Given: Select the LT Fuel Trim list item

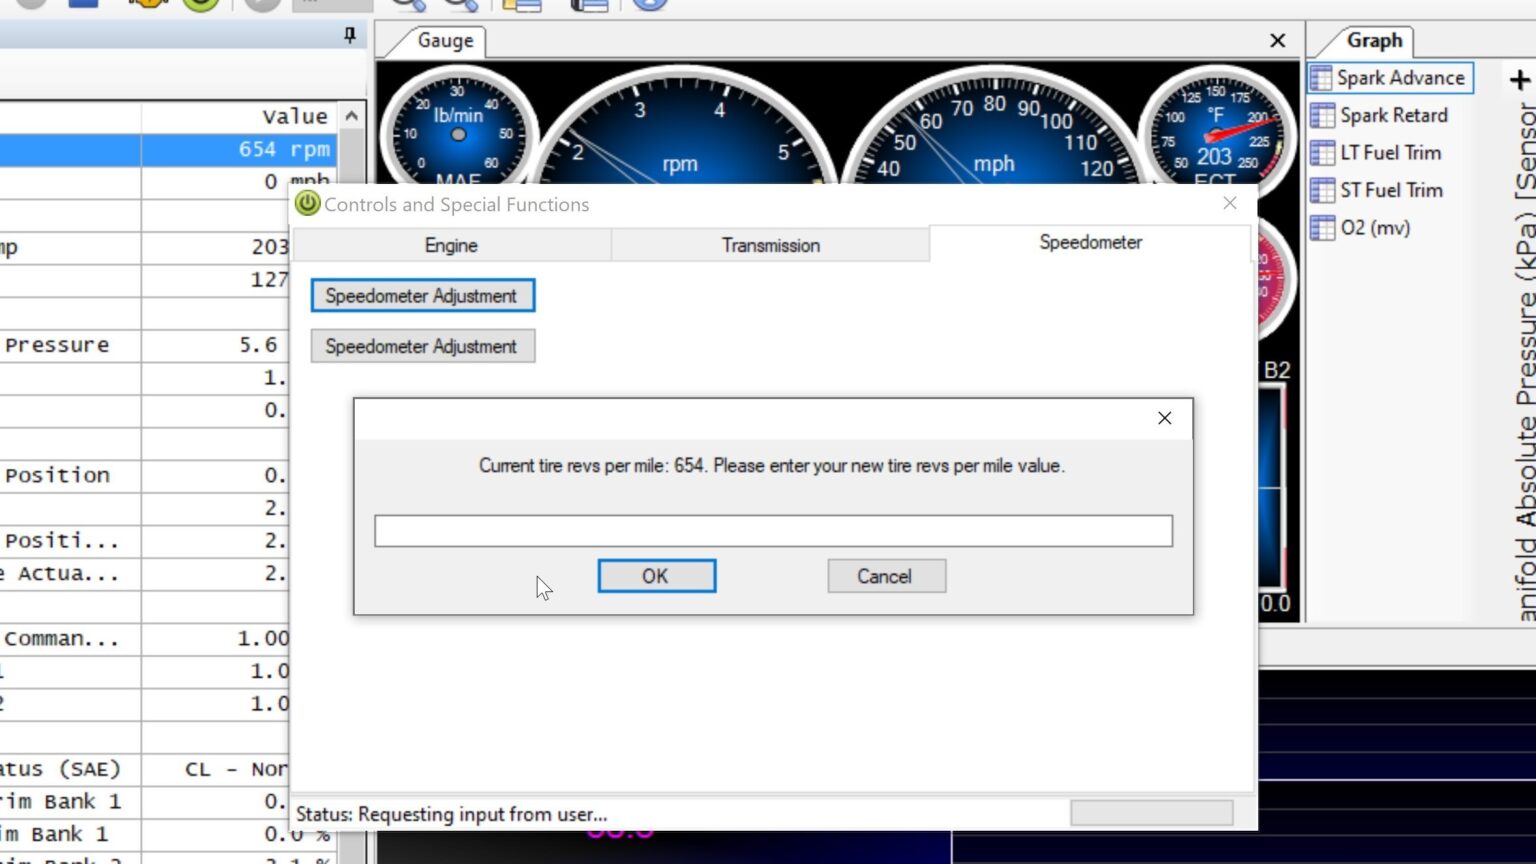Looking at the screenshot, I should (x=1390, y=152).
